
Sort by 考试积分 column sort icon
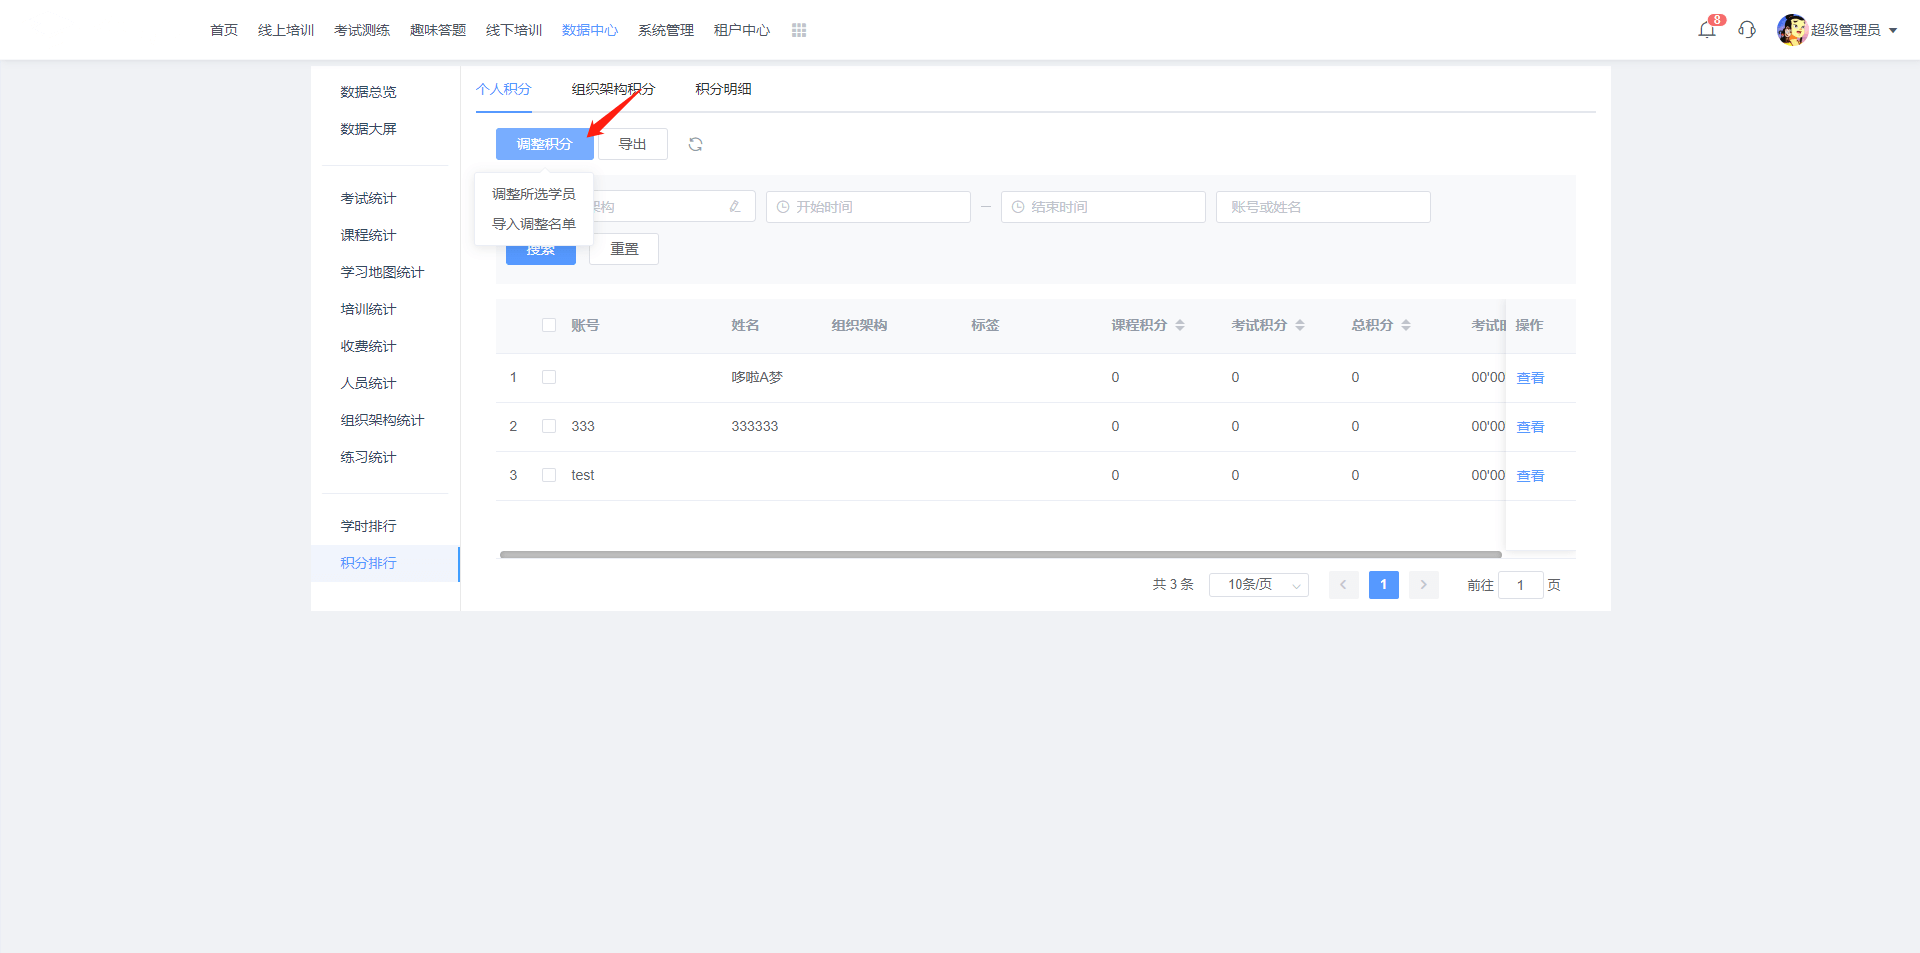coord(1300,325)
